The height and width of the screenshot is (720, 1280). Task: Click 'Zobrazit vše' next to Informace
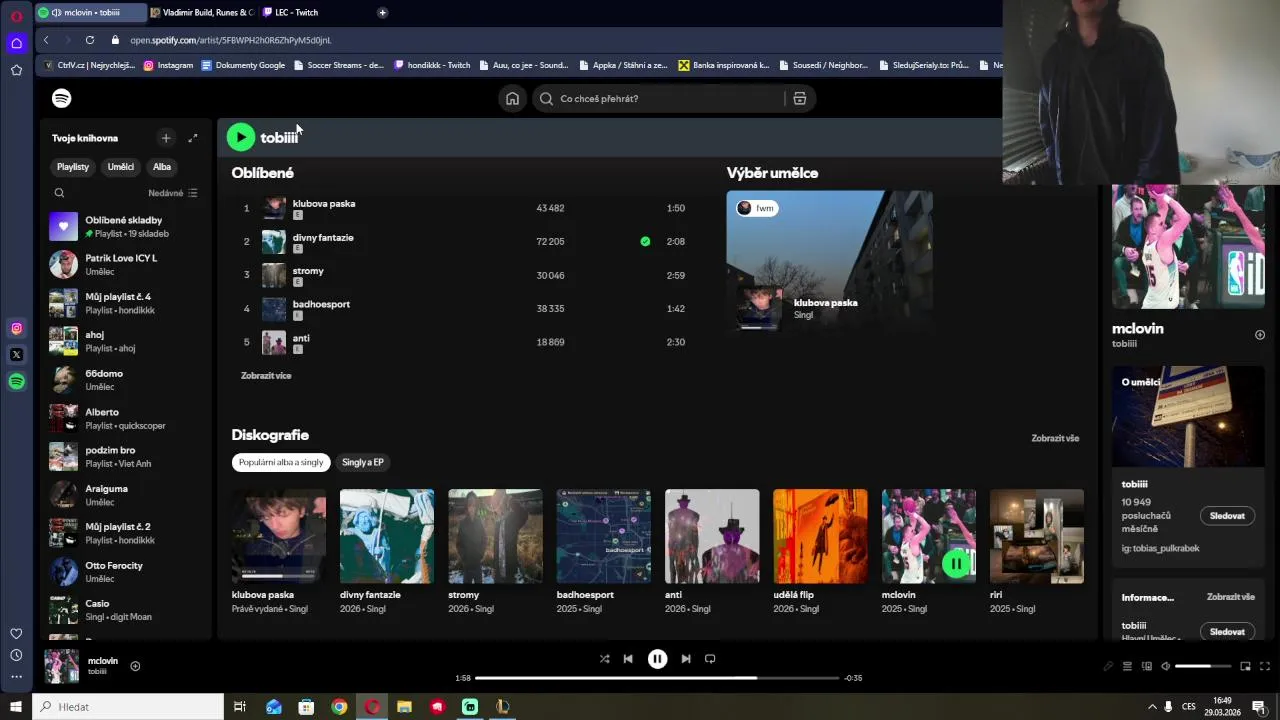coord(1230,597)
